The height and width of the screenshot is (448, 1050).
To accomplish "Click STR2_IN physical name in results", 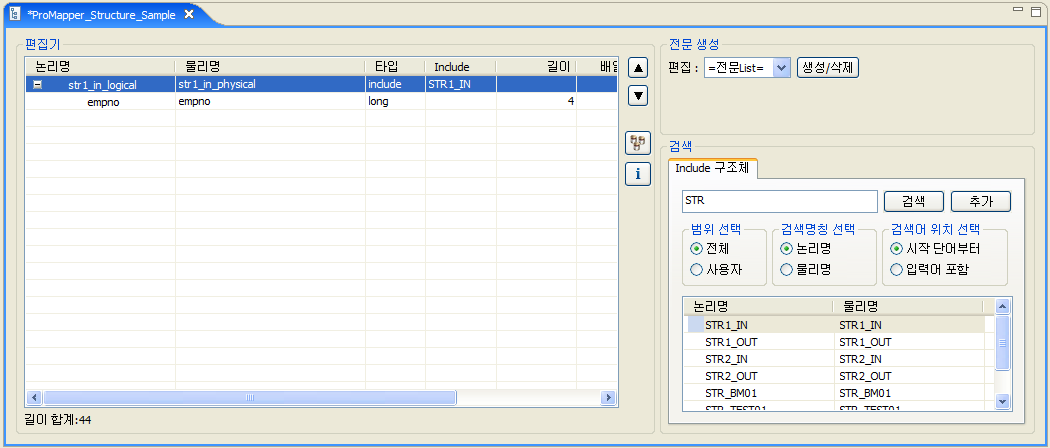I will 860,359.
